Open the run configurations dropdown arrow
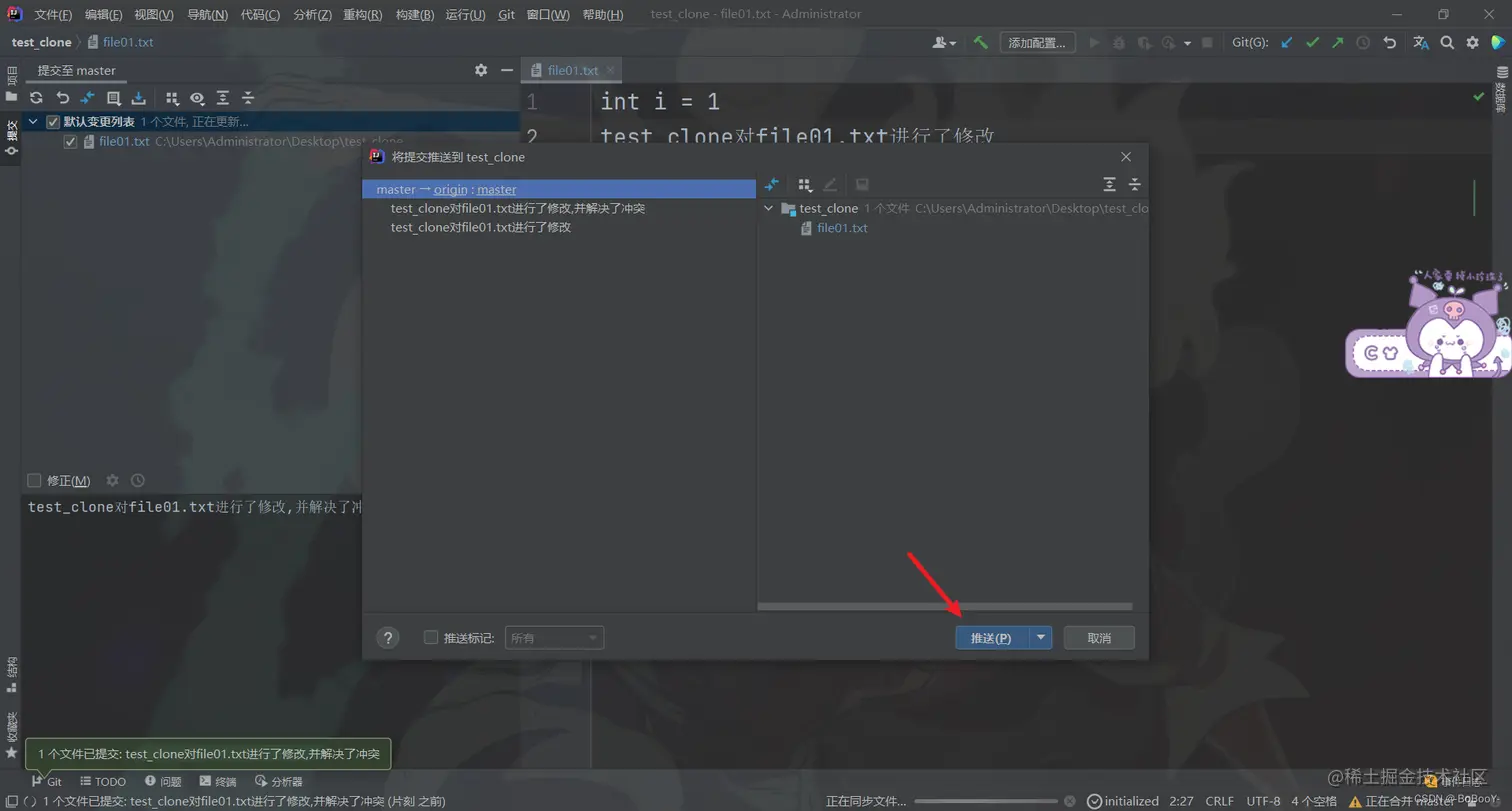1512x811 pixels. [1187, 43]
